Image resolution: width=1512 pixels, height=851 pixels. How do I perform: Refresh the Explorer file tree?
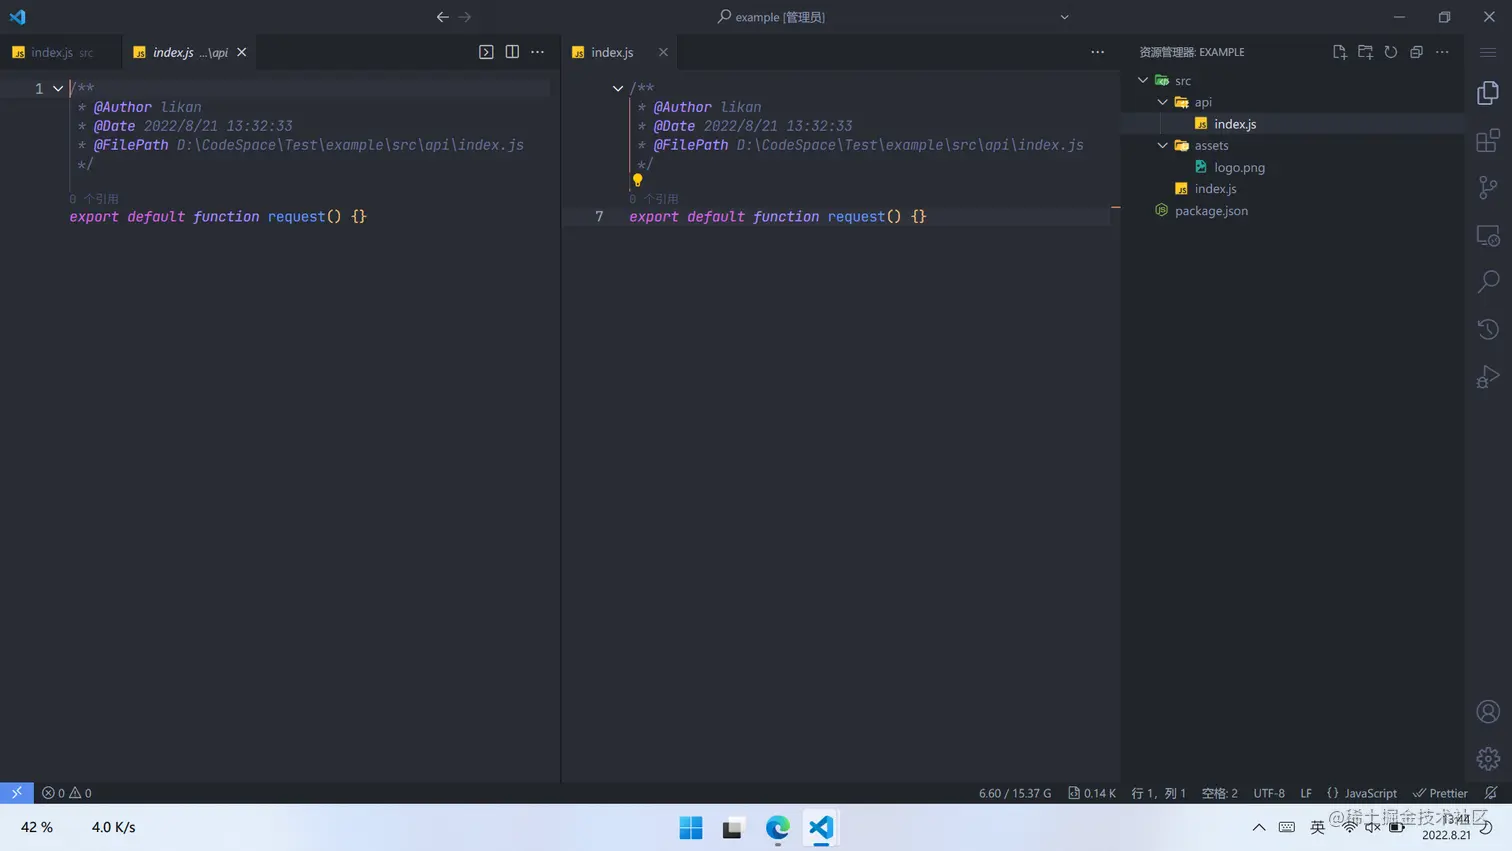pyautogui.click(x=1391, y=52)
